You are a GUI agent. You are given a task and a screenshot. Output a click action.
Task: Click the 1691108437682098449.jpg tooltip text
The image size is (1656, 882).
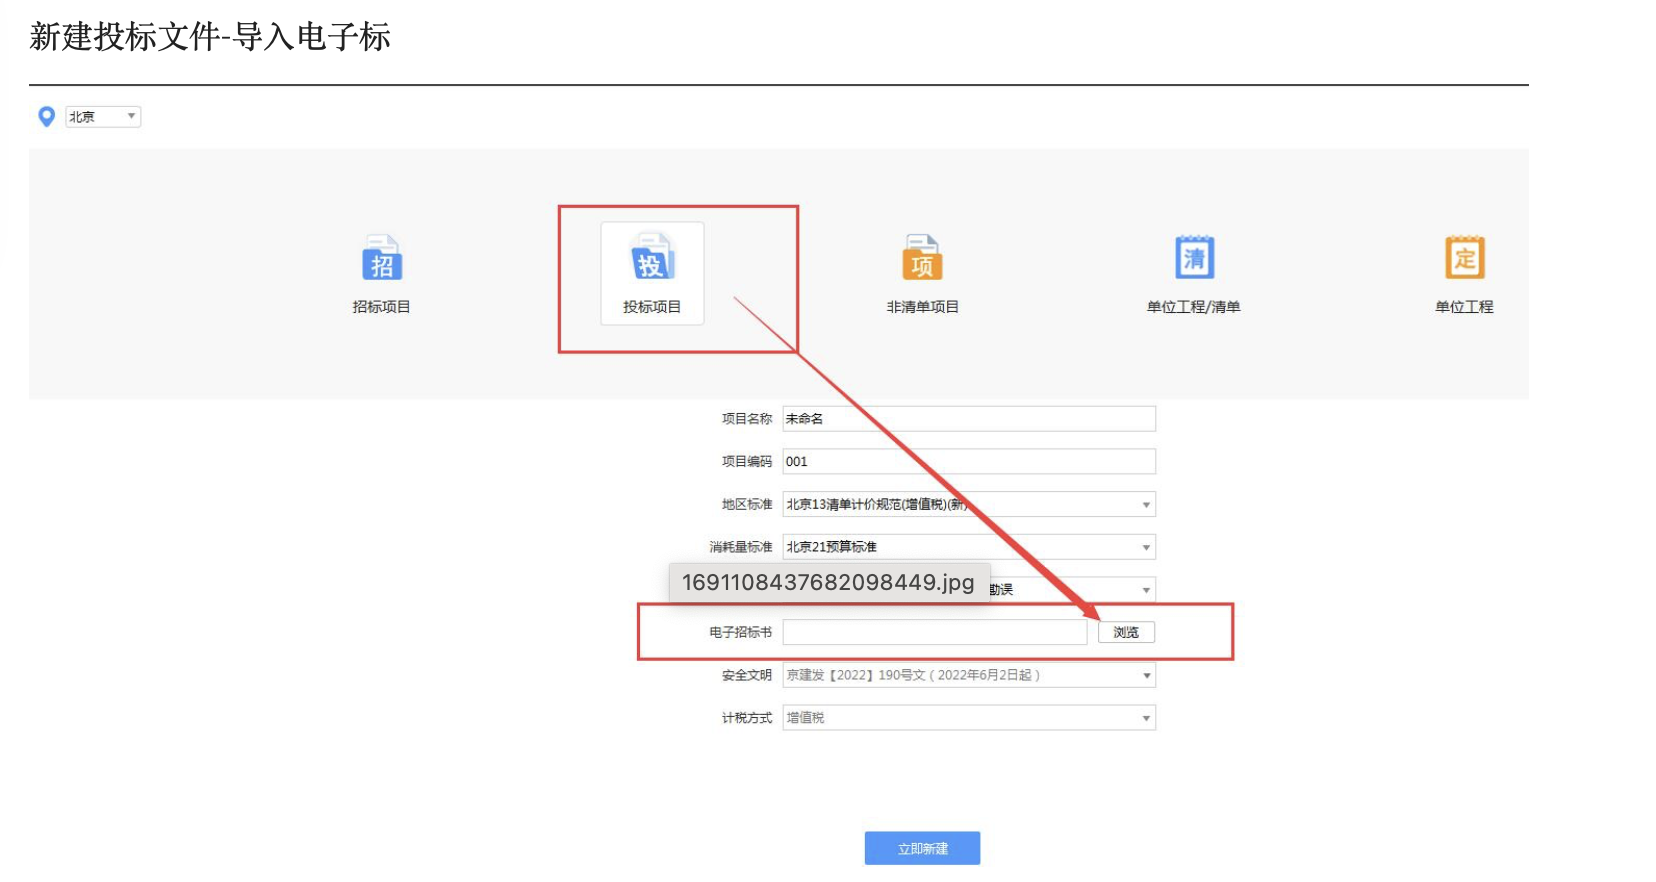click(828, 582)
